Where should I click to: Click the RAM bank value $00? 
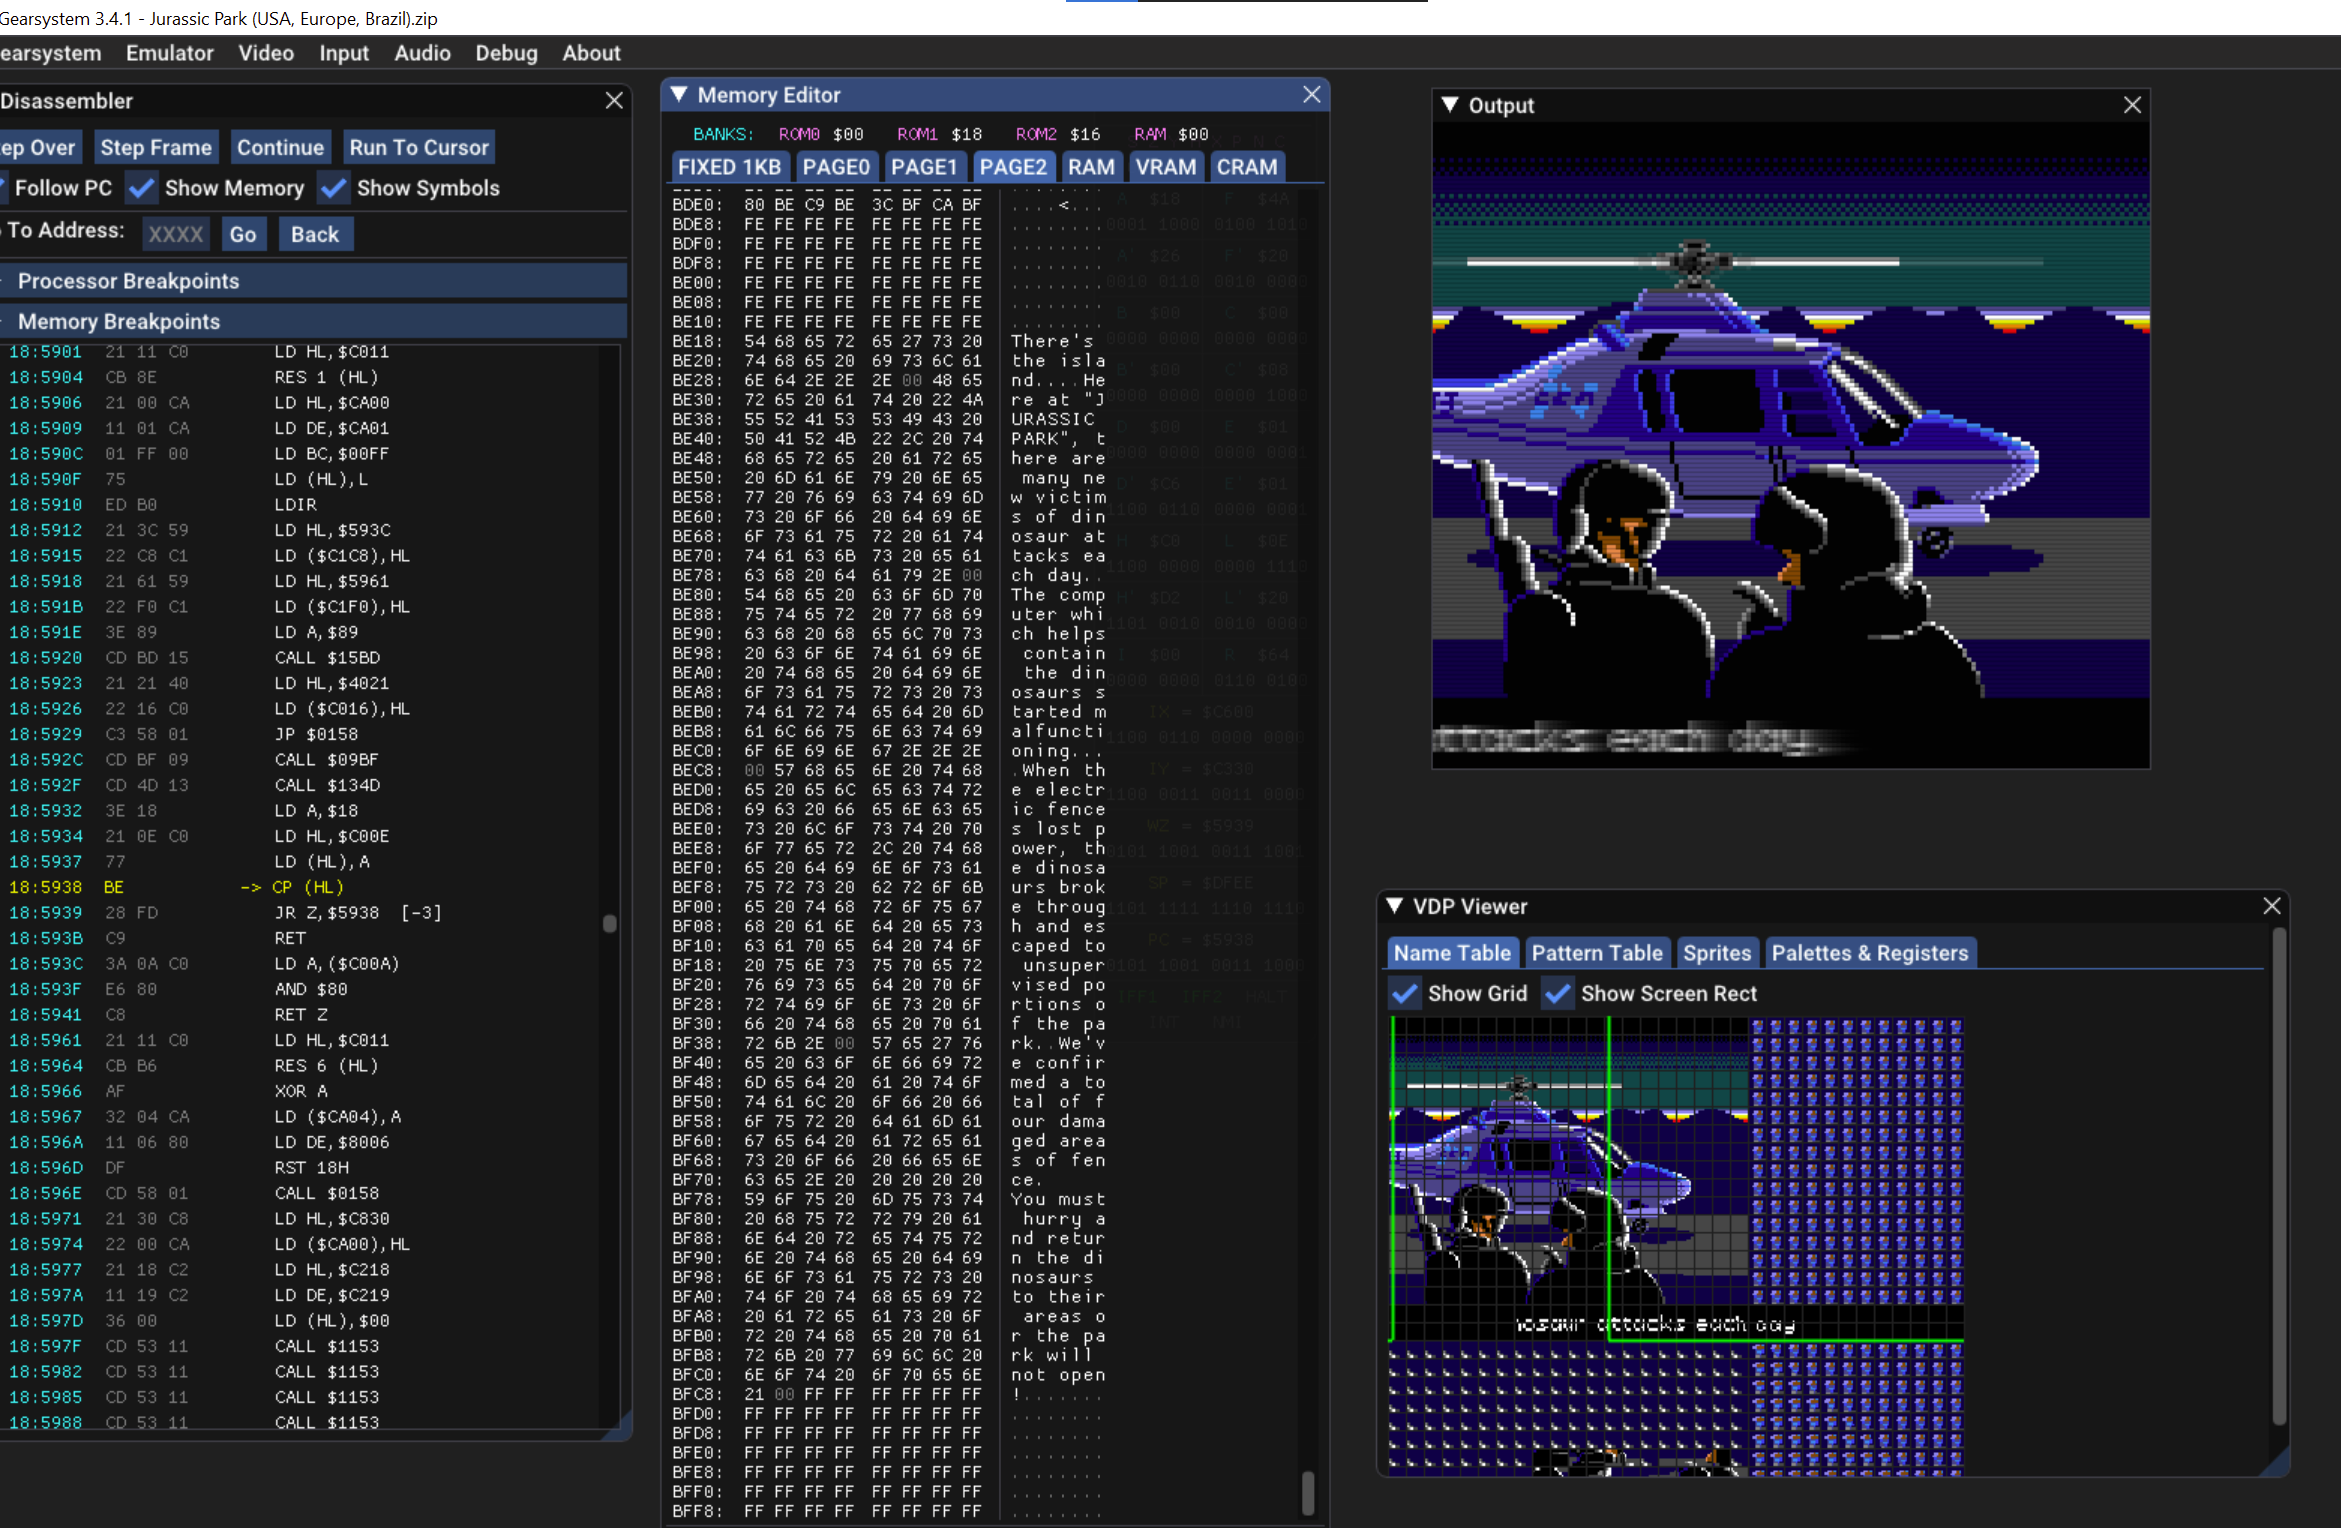[1193, 134]
